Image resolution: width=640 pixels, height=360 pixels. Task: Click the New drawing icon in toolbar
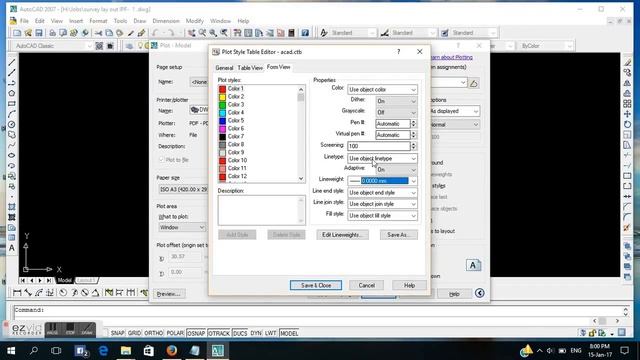(x=17, y=33)
